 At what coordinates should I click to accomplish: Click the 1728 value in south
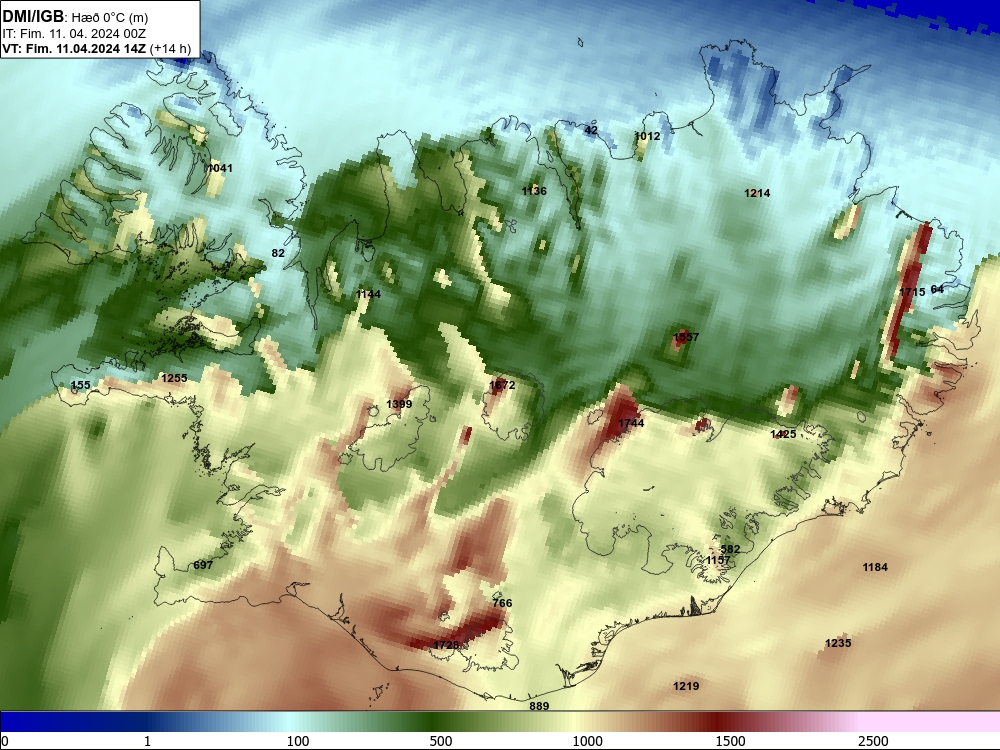click(446, 645)
